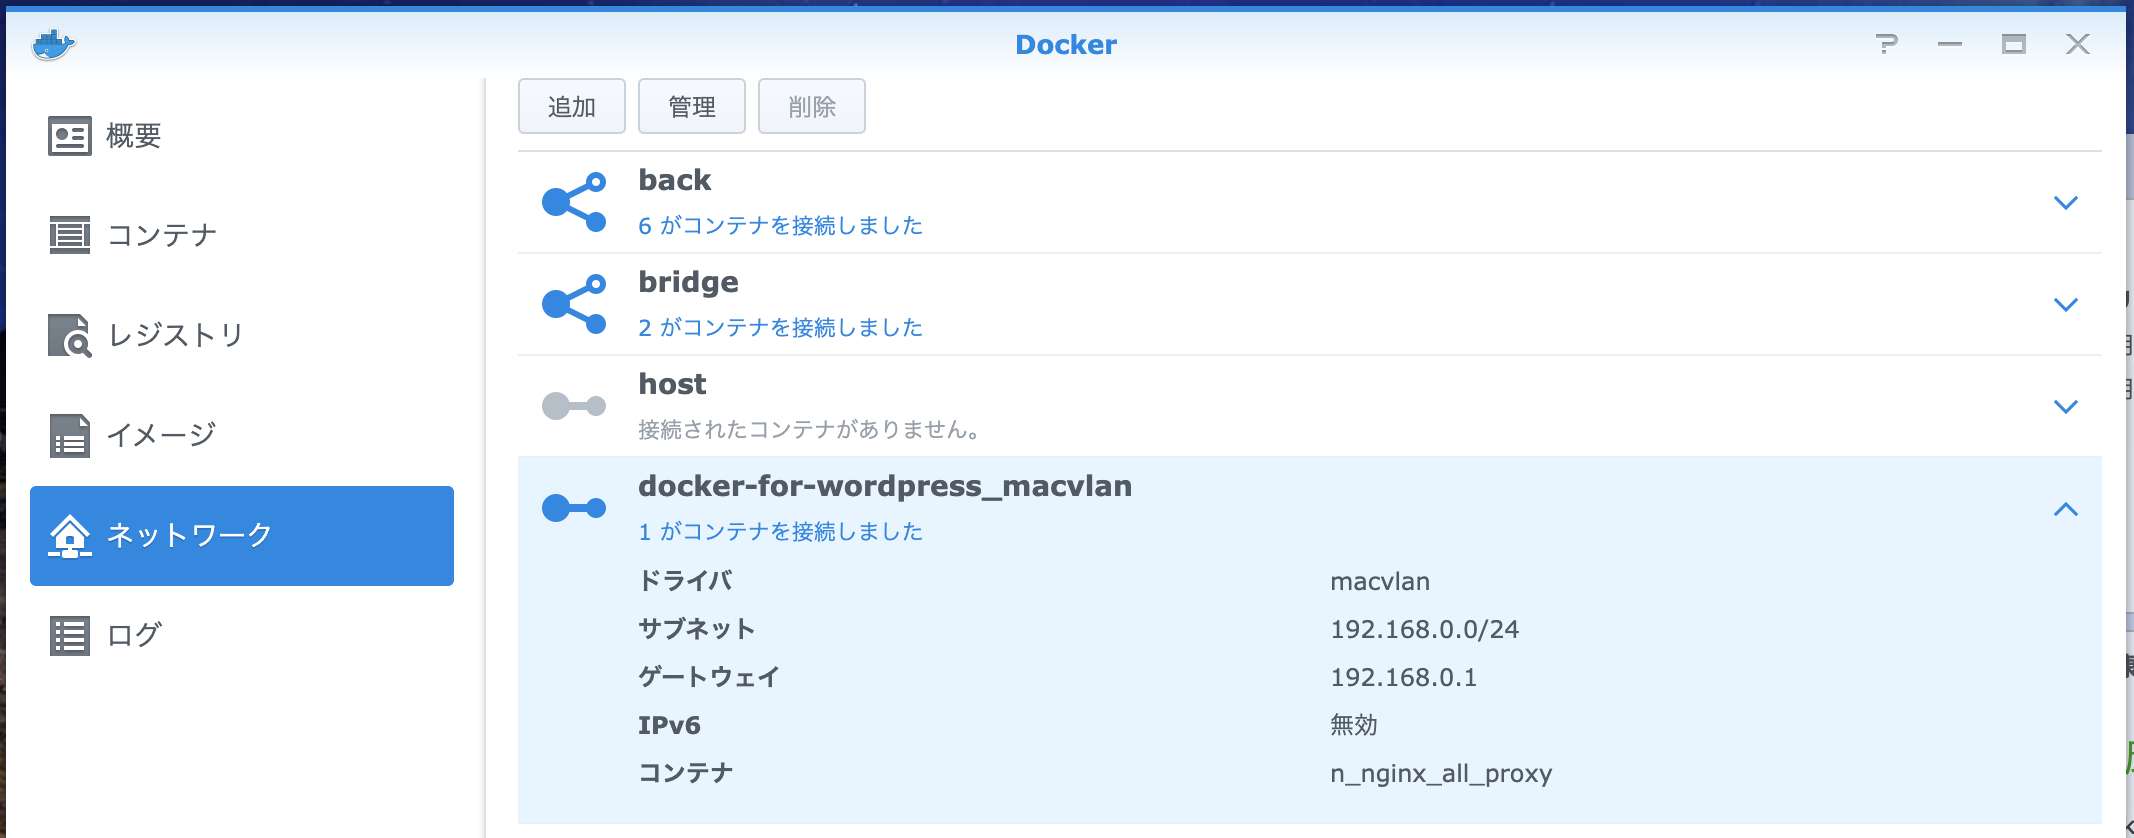Click the コンテナ label in details
Screen dimensions: 2134x838
pyautogui.click(x=686, y=773)
